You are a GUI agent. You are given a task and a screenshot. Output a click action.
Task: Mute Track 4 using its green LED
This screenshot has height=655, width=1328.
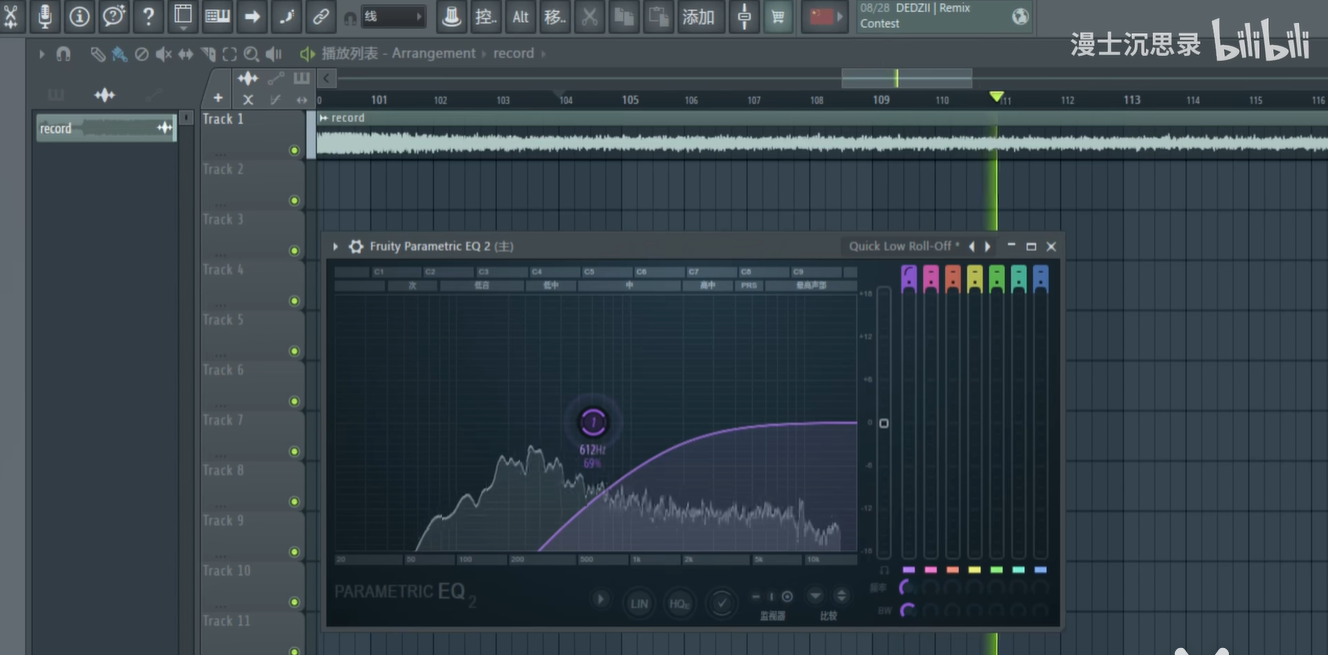(x=294, y=301)
